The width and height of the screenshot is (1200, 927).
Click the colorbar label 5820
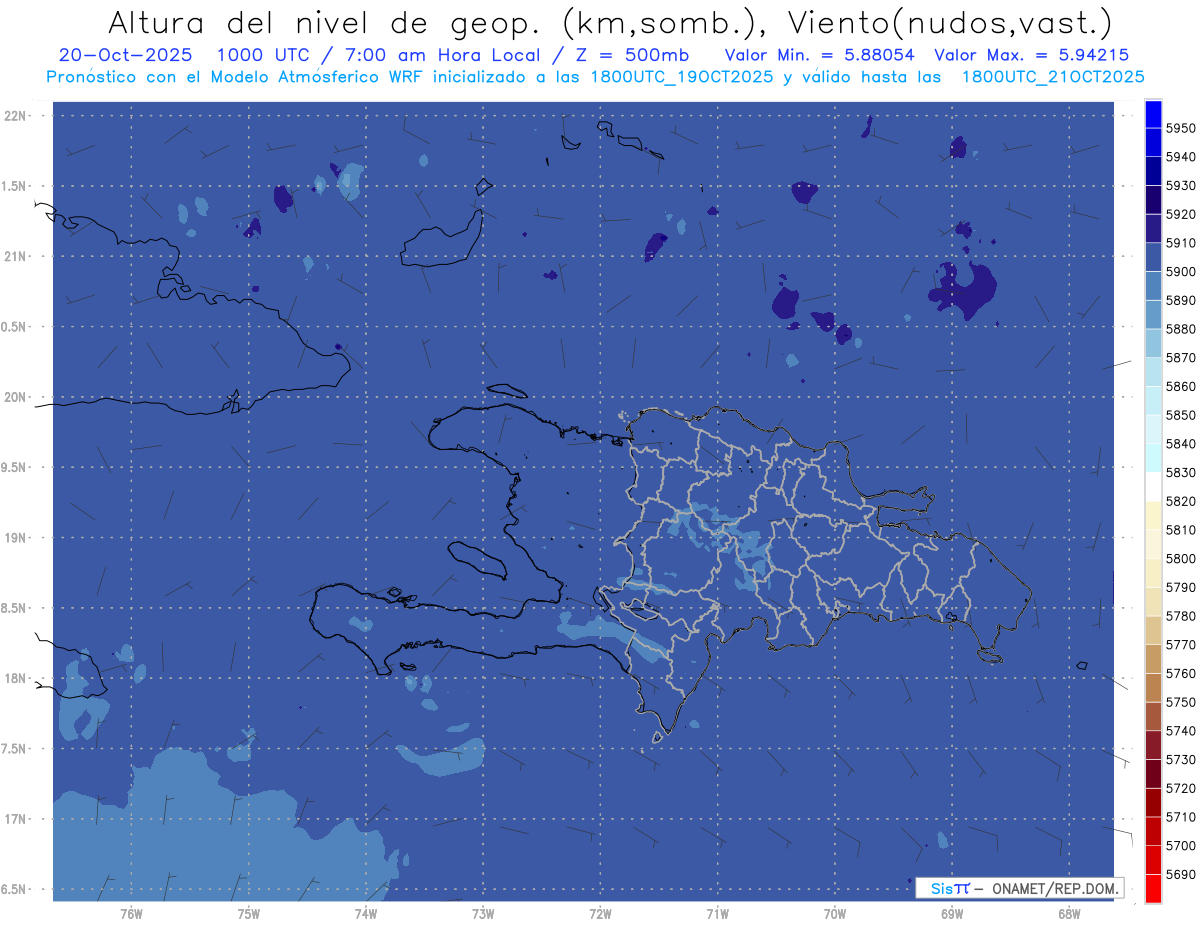point(1180,501)
